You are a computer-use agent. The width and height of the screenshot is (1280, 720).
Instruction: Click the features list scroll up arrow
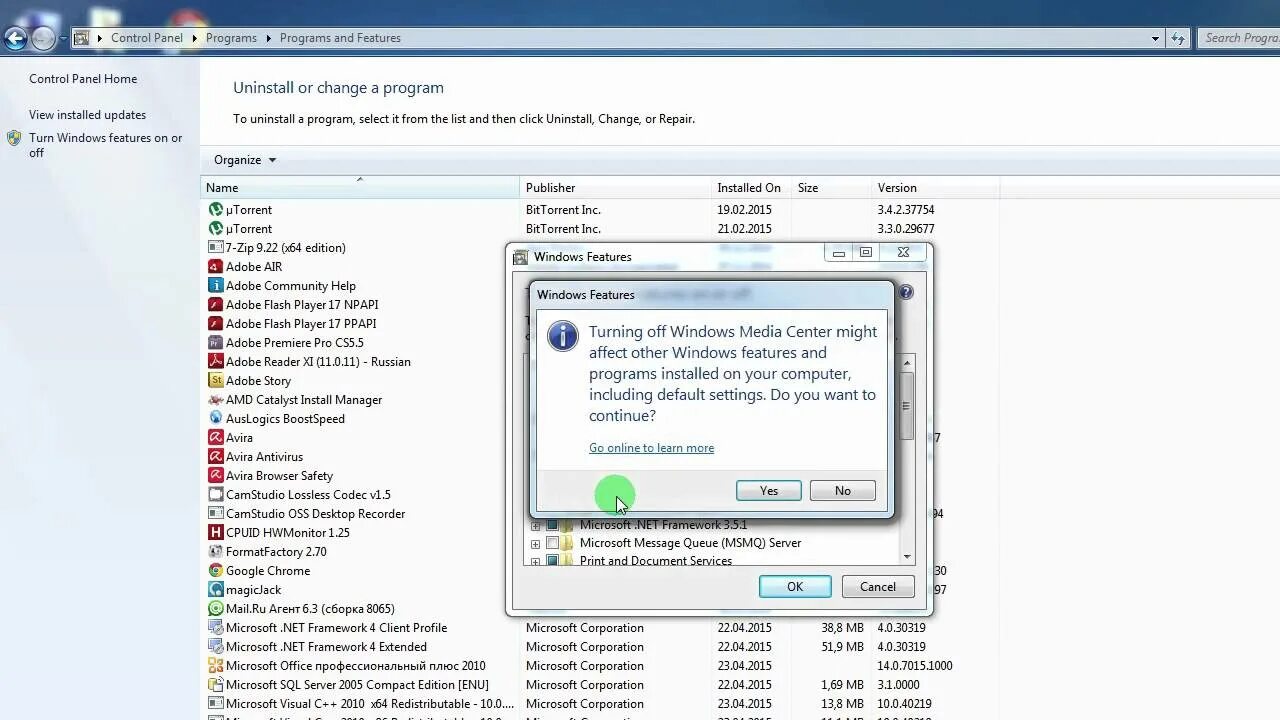point(907,363)
